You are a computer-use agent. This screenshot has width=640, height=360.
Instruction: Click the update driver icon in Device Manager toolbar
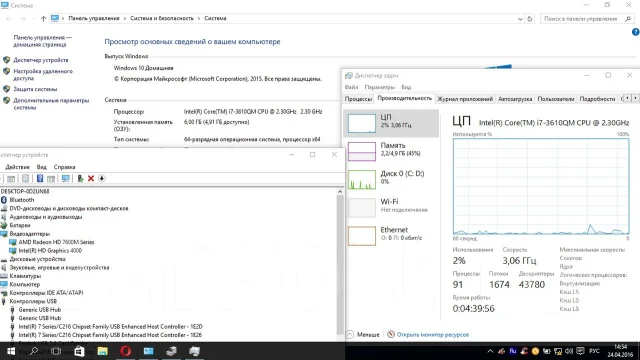click(x=80, y=178)
